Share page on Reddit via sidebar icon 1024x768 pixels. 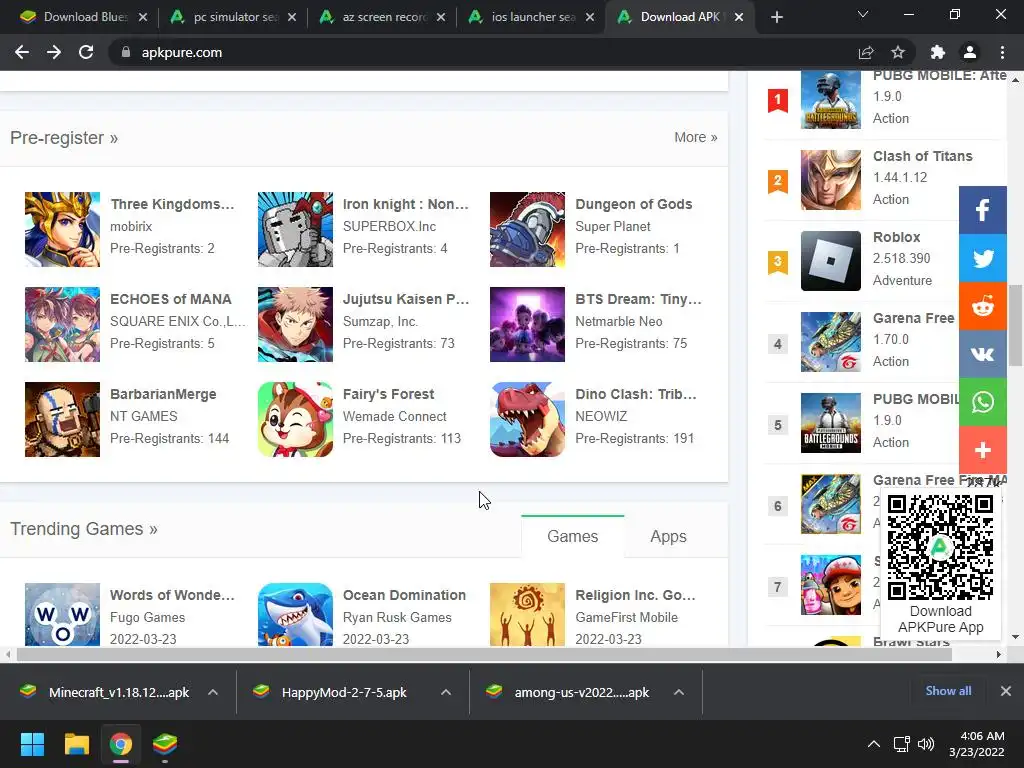(982, 306)
